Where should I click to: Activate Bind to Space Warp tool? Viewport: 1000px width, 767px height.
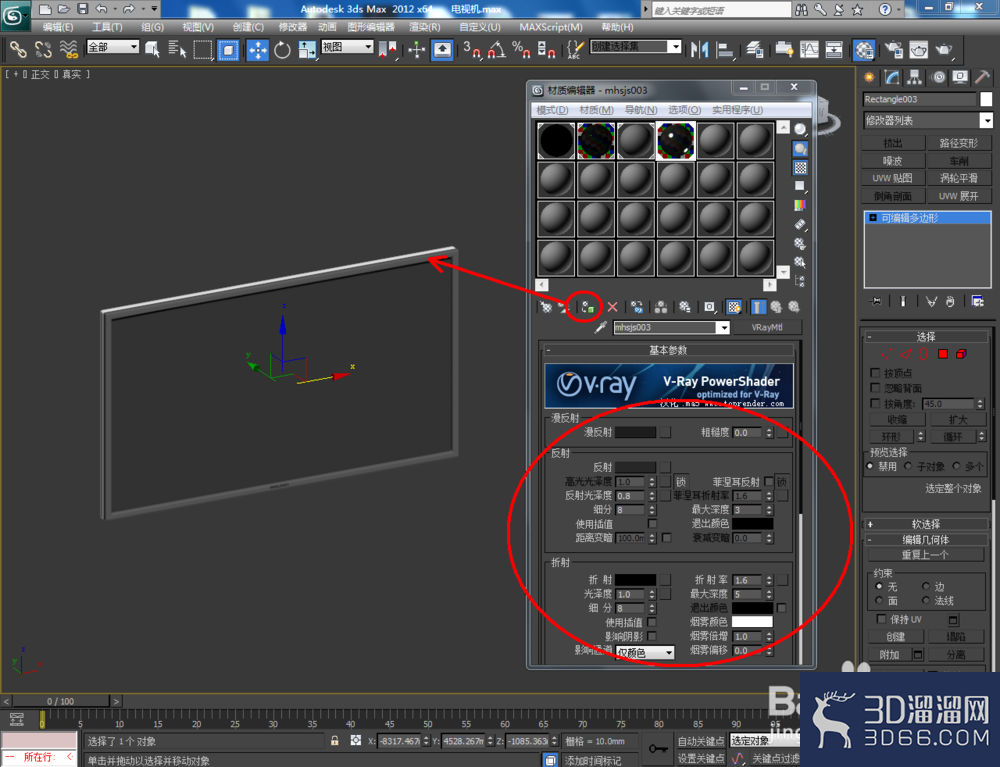coord(68,50)
